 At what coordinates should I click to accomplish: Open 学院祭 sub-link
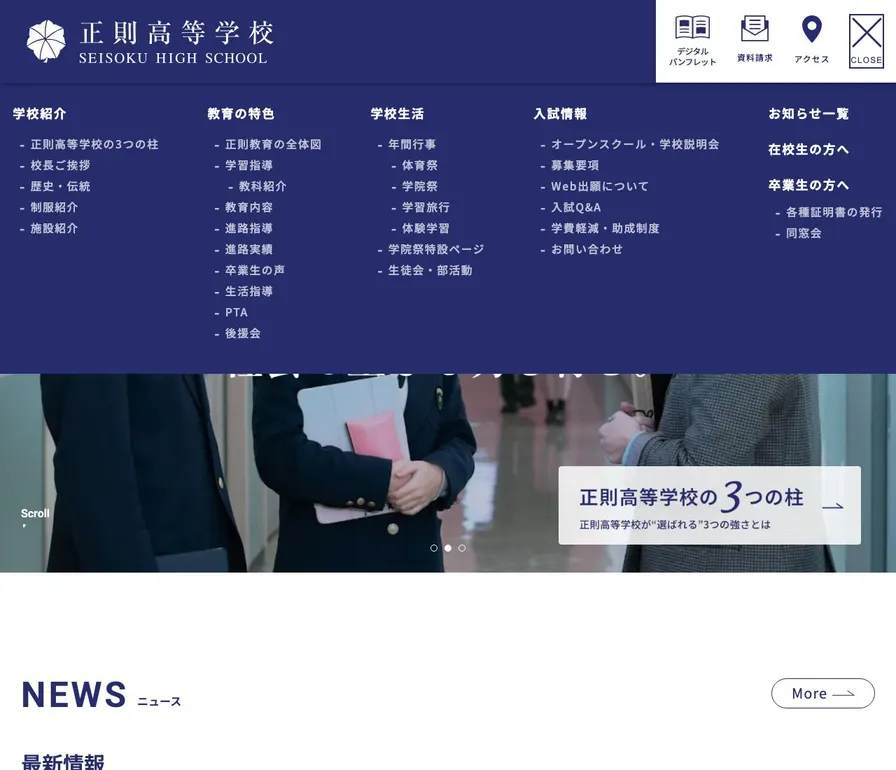(x=419, y=186)
